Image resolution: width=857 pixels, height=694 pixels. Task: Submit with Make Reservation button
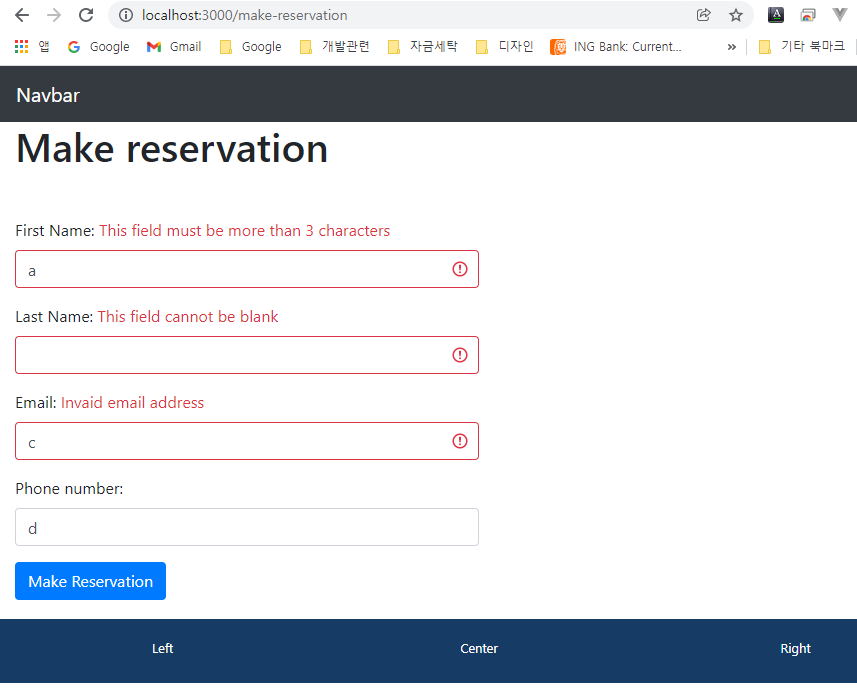point(90,581)
